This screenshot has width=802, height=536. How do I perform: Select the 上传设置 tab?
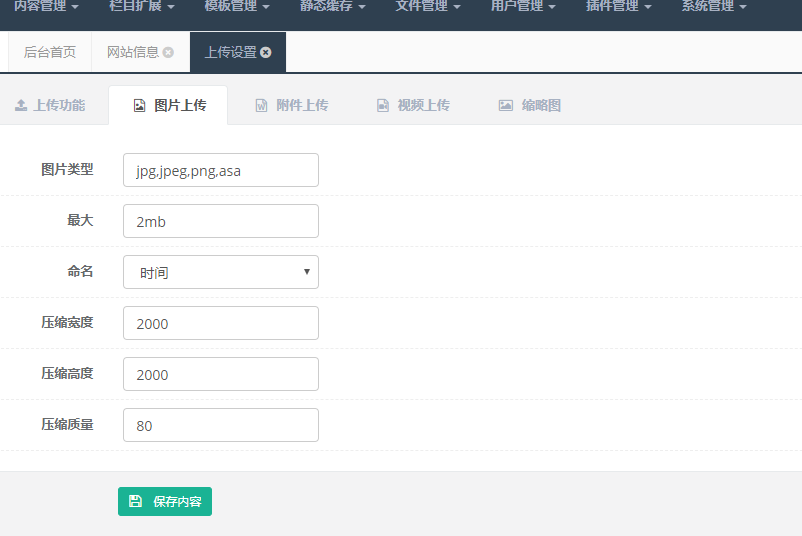(x=231, y=52)
